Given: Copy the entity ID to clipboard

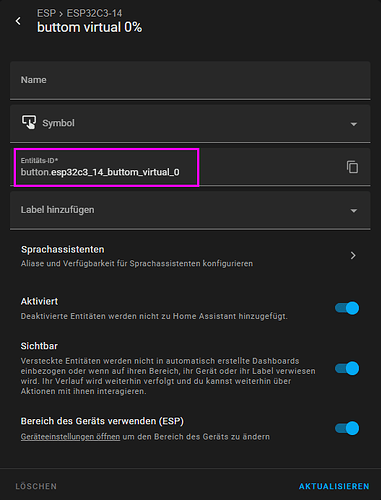Looking at the screenshot, I should [x=352, y=167].
